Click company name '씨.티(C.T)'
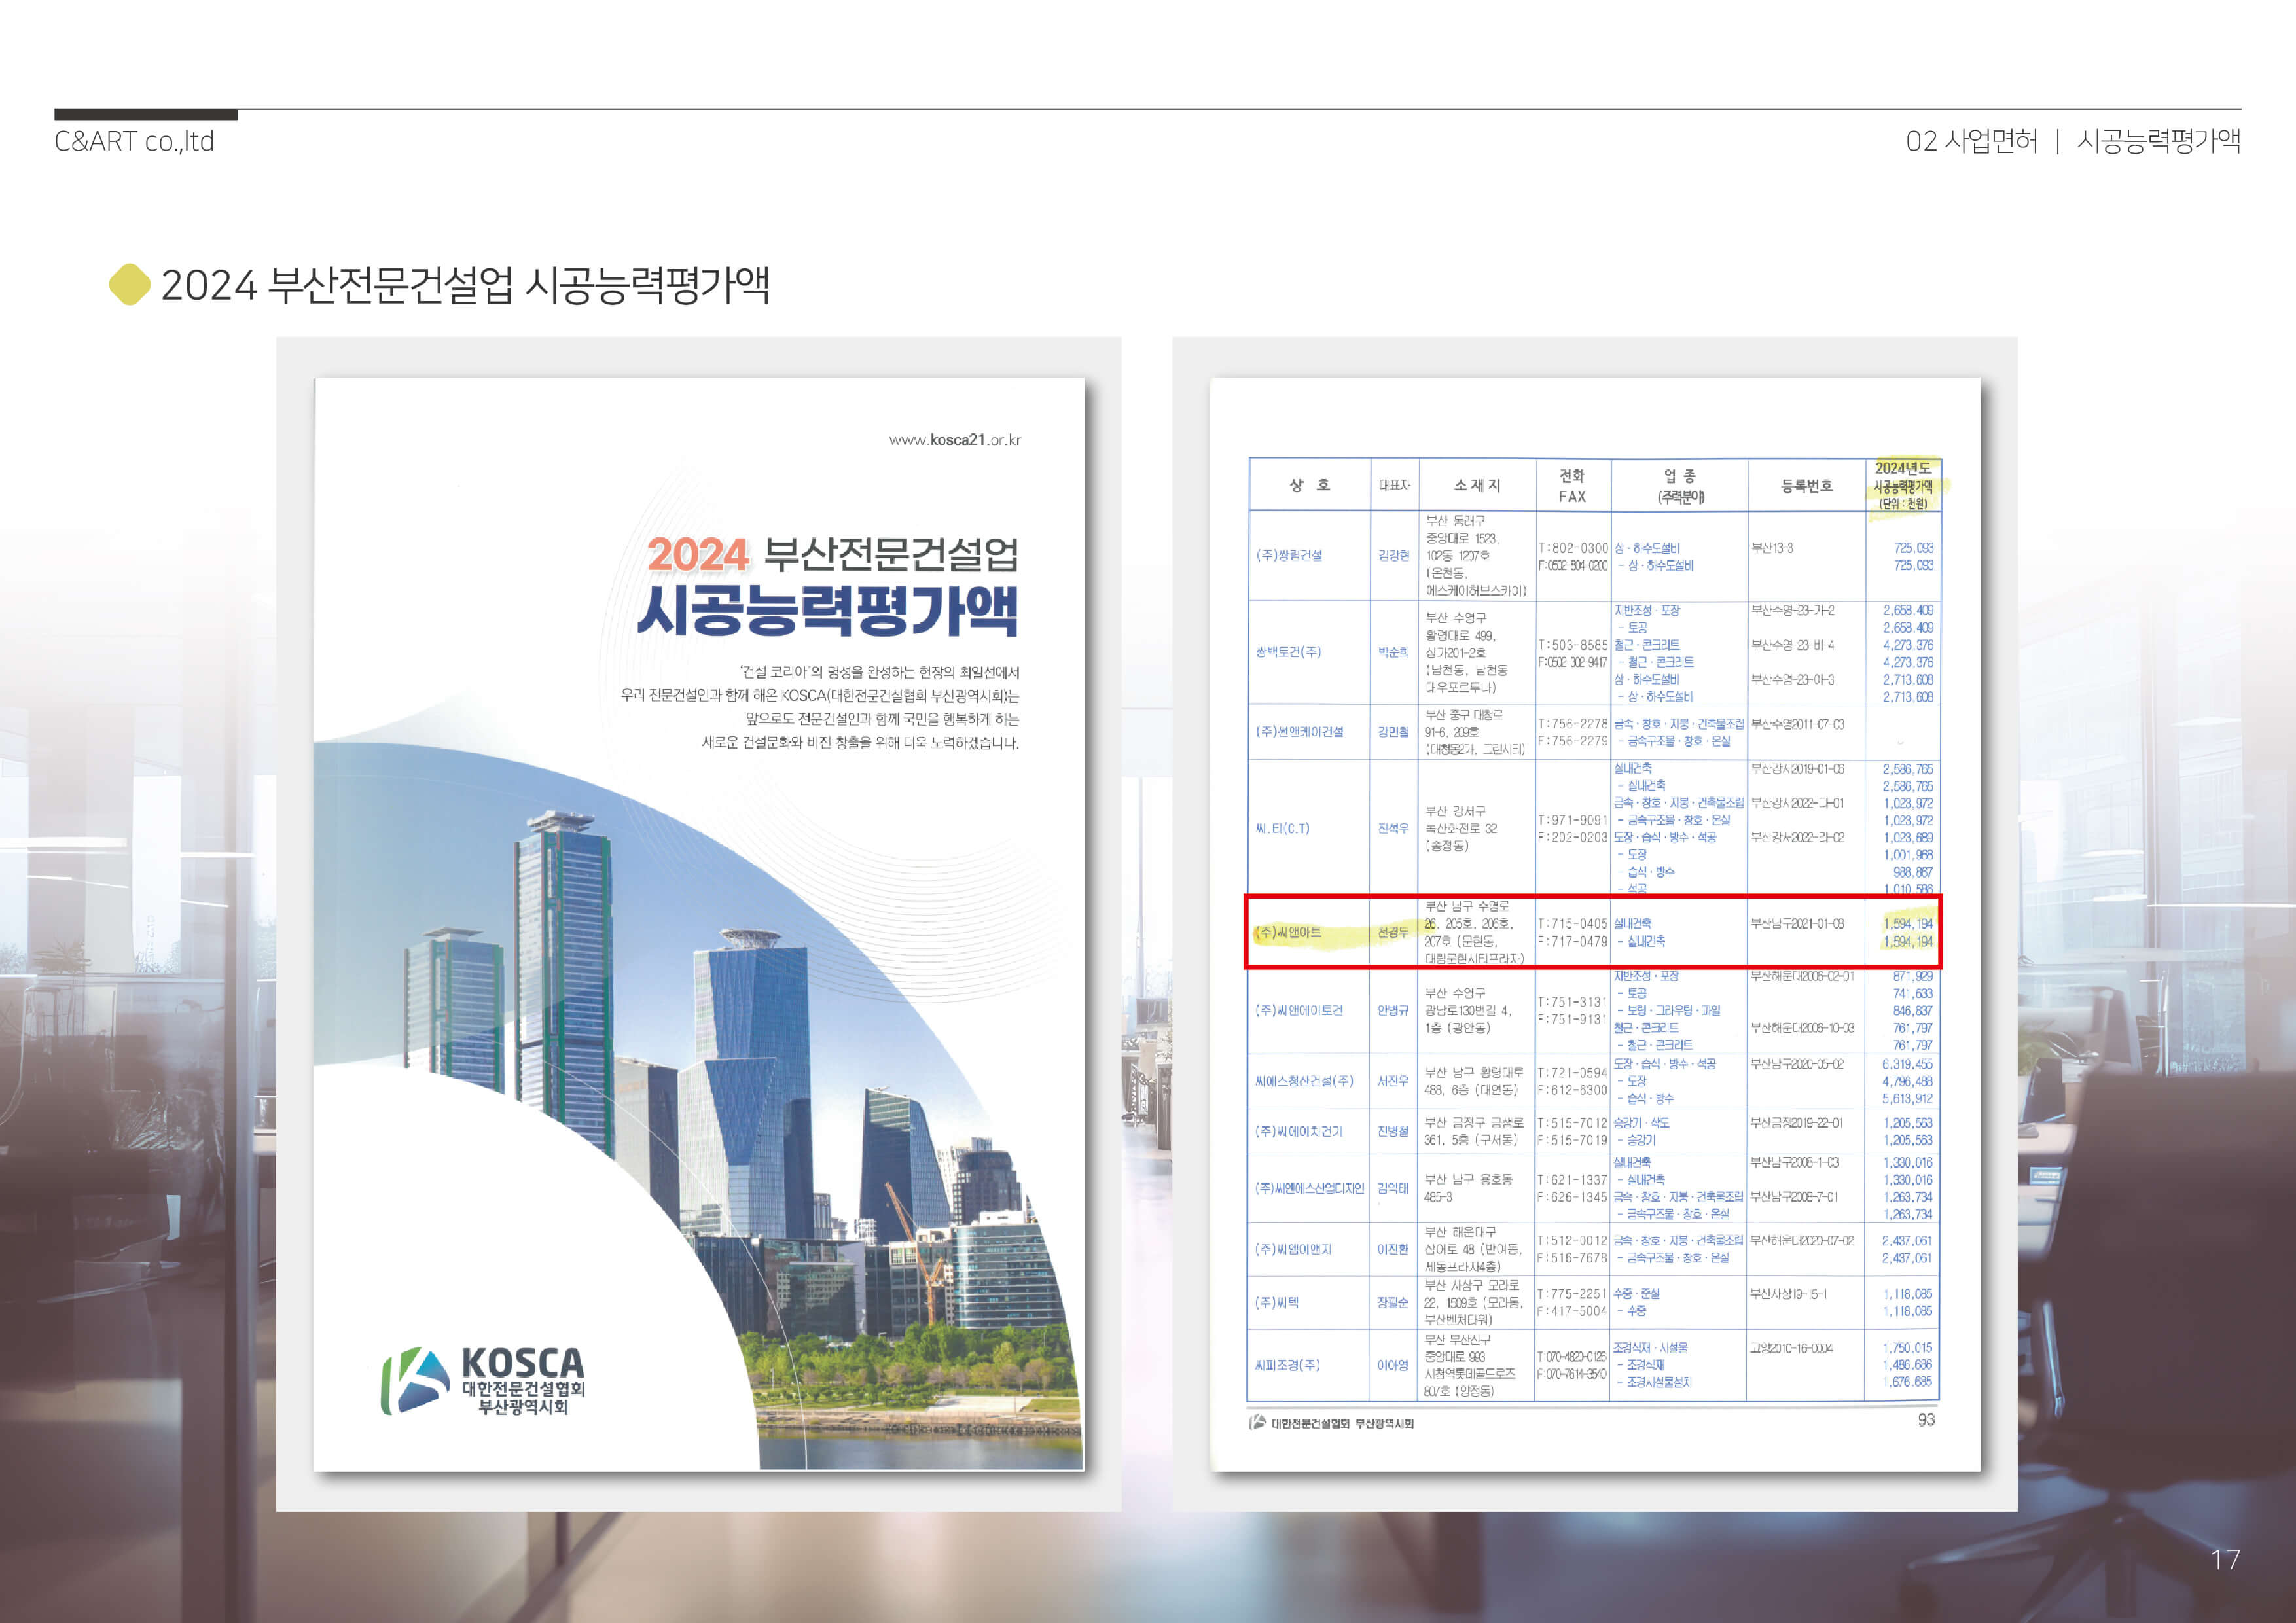This screenshot has width=2296, height=1623. pos(1282,829)
